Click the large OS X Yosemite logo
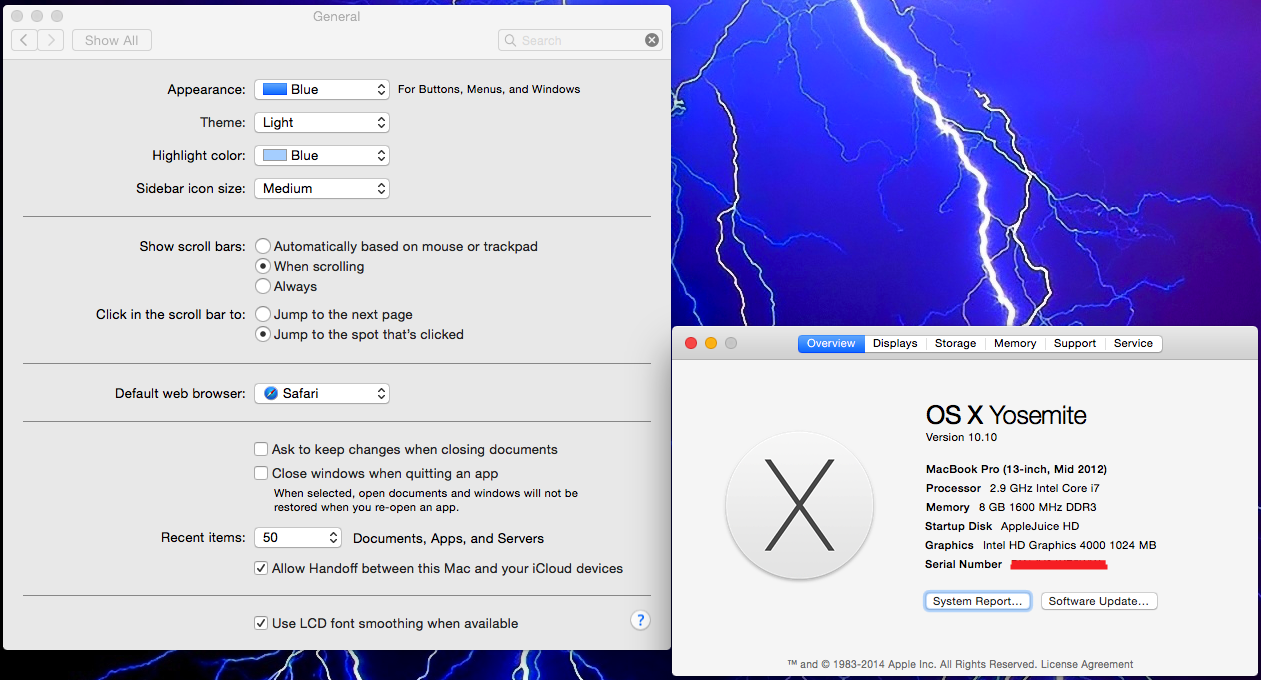Screen dimensions: 1261x680 [800, 505]
